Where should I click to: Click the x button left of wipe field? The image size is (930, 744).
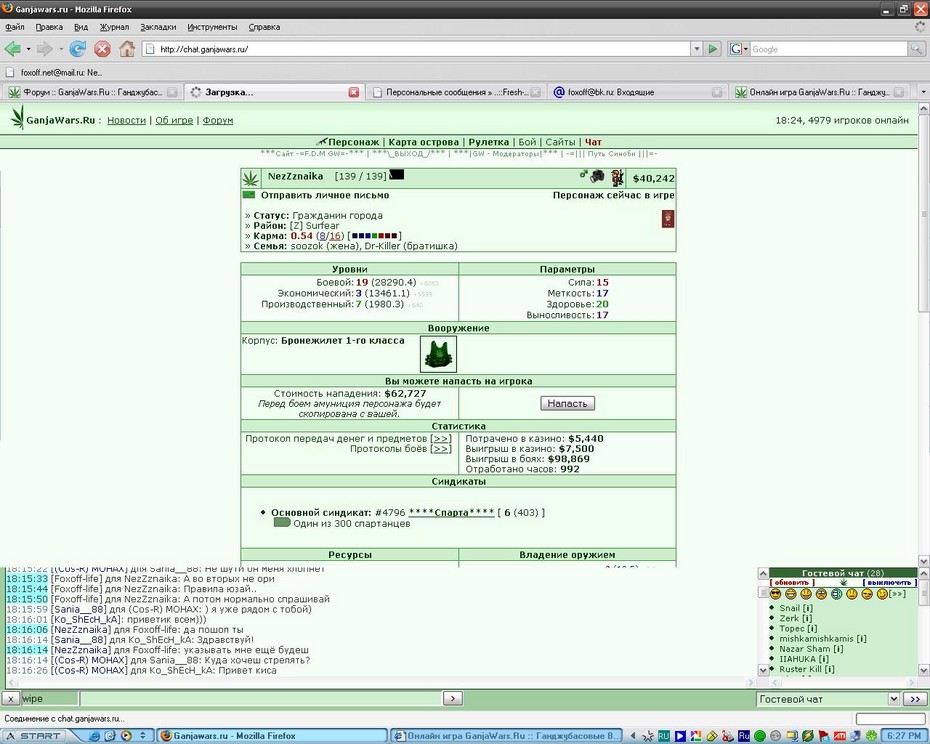(x=11, y=699)
